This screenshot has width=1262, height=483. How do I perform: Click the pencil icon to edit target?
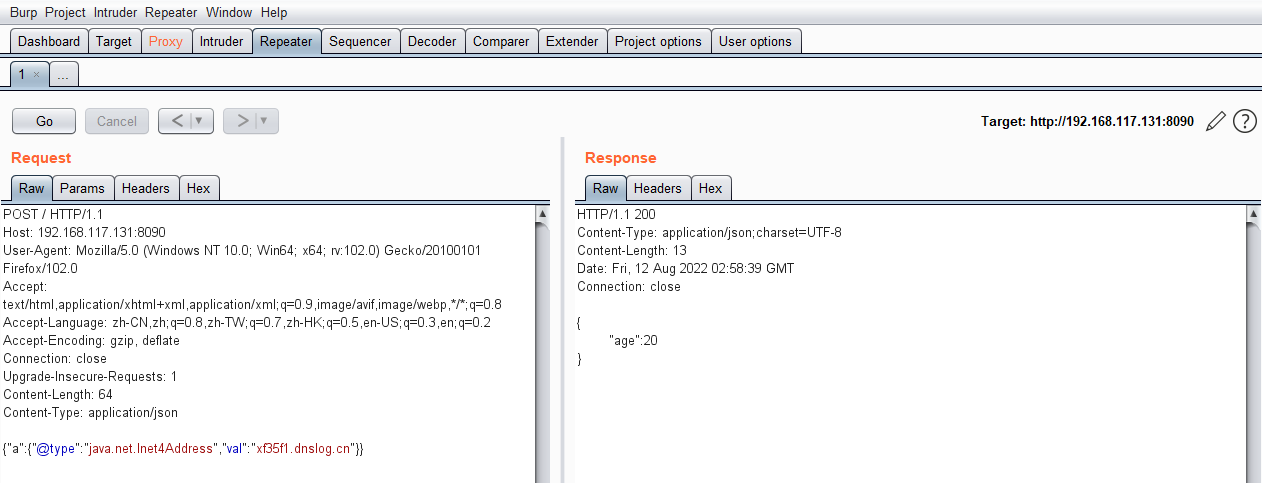pos(1215,121)
